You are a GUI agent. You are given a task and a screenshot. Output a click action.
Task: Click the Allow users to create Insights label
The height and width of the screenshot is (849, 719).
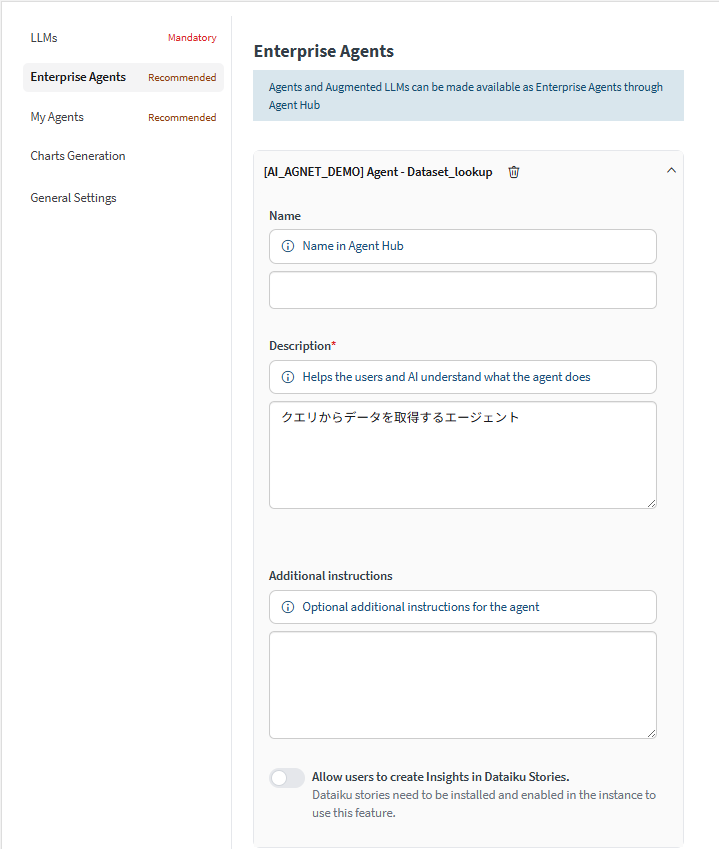[x=440, y=777]
